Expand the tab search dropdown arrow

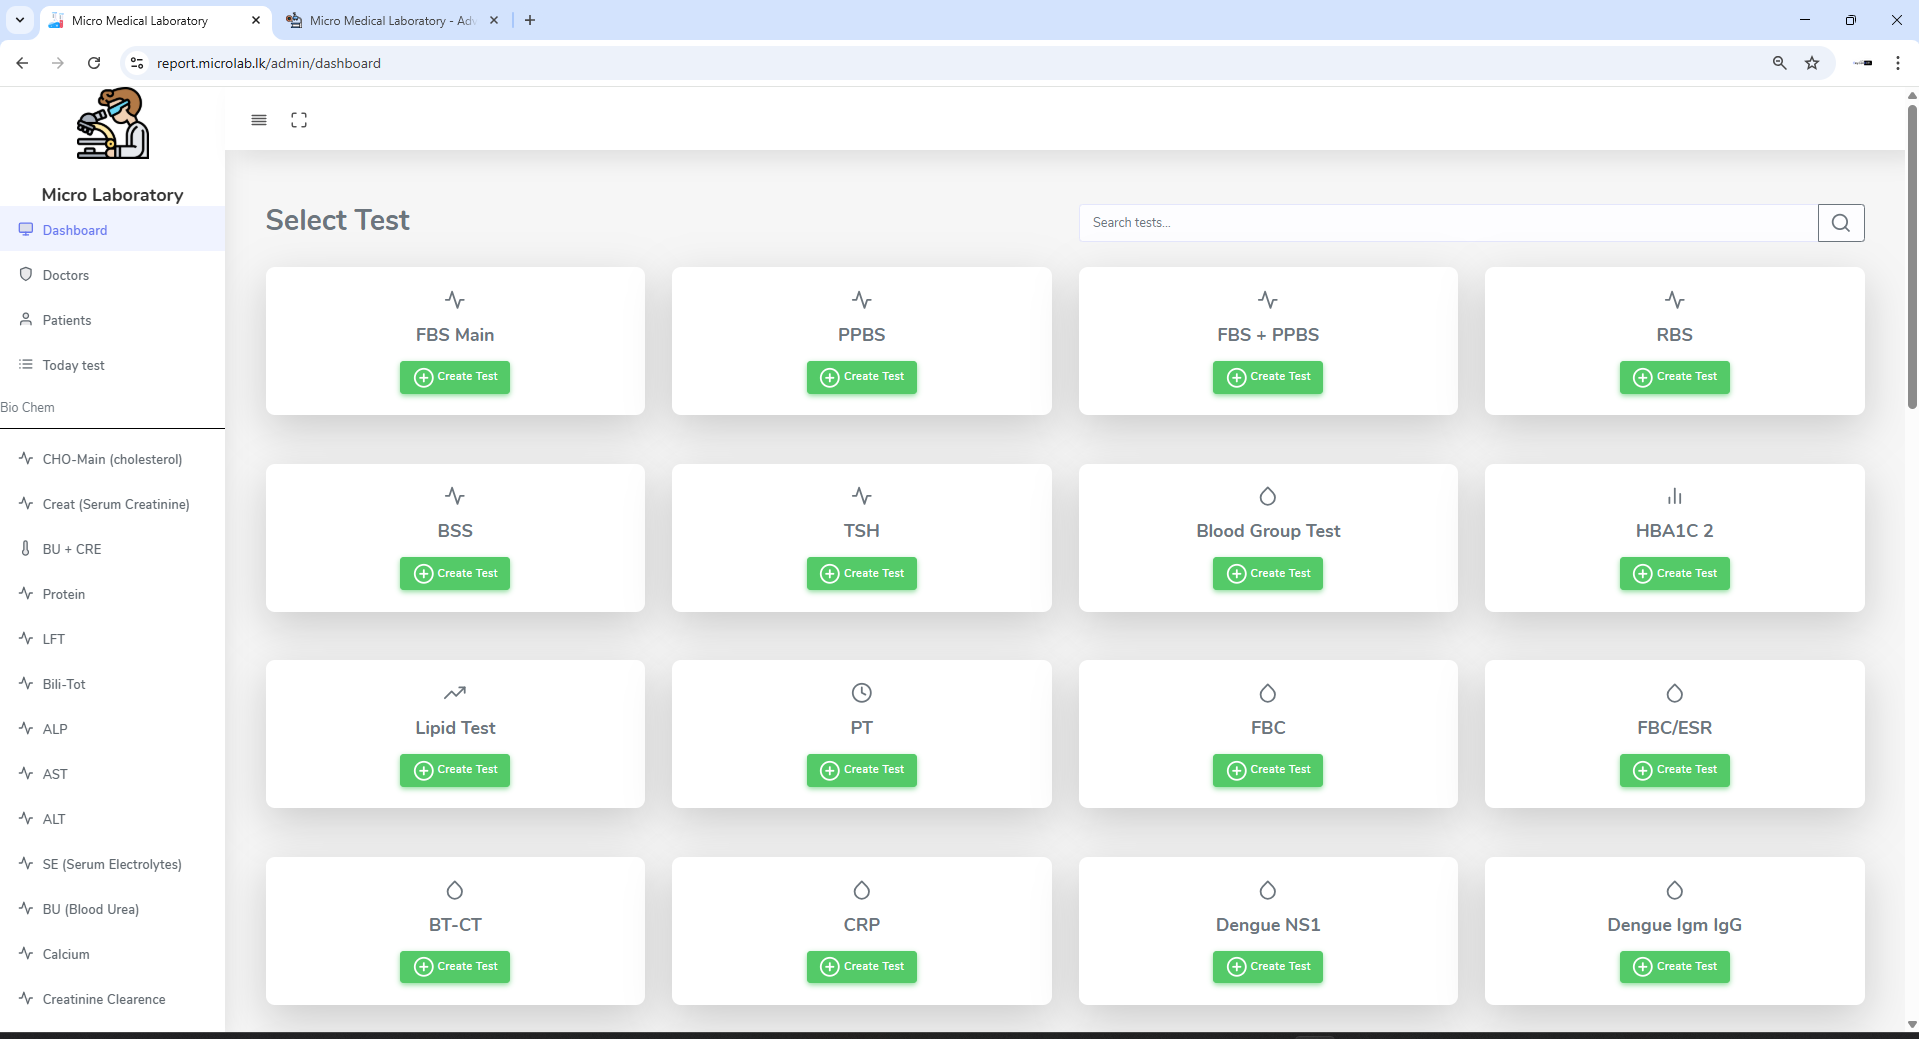point(19,20)
